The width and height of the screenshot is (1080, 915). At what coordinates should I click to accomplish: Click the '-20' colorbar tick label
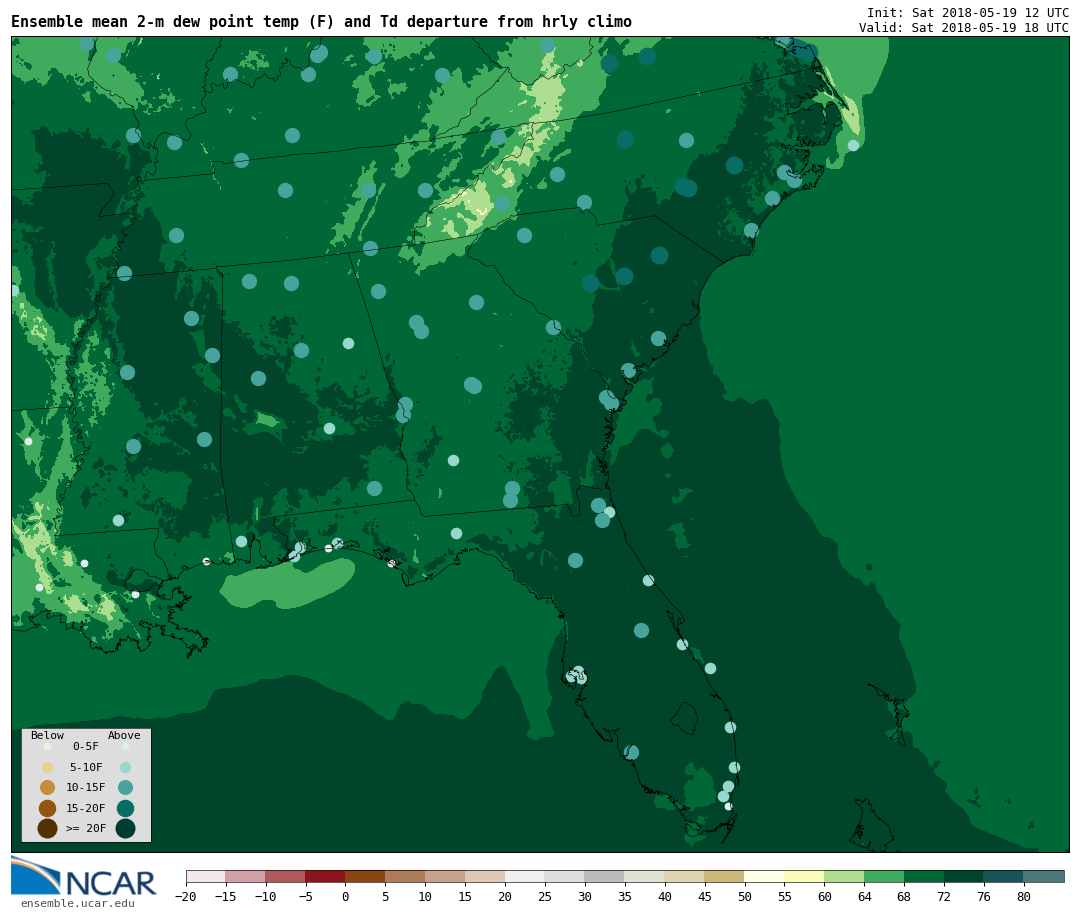(x=186, y=896)
